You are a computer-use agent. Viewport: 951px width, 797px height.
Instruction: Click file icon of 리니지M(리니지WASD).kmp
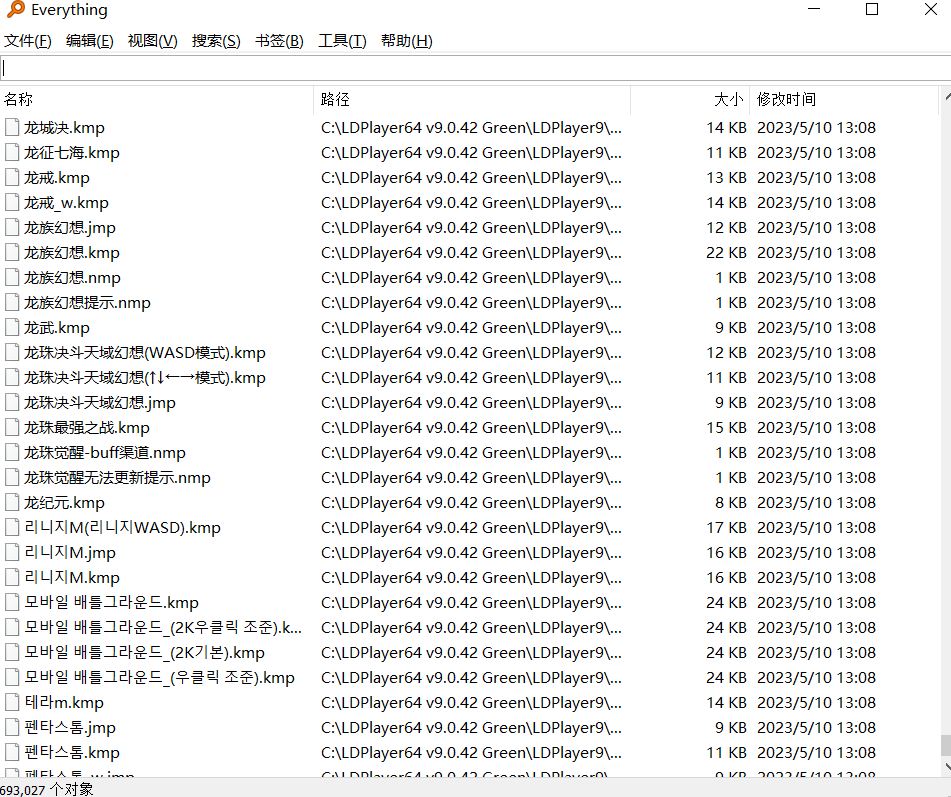pyautogui.click(x=12, y=527)
